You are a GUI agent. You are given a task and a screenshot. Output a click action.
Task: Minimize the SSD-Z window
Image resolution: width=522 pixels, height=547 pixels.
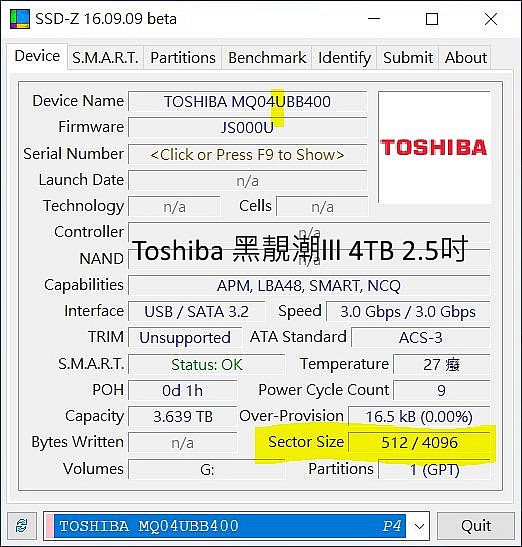374,19
